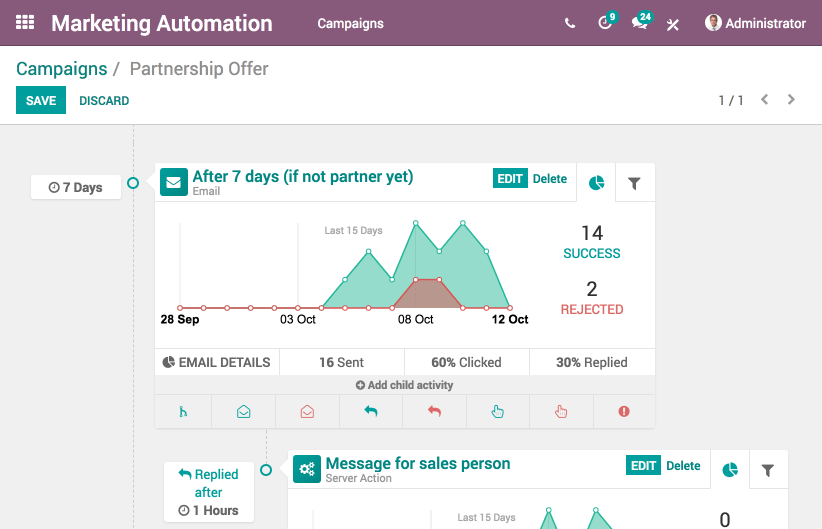Open the Administrator user menu
Viewport: 822px width, 529px height.
pyautogui.click(x=755, y=23)
